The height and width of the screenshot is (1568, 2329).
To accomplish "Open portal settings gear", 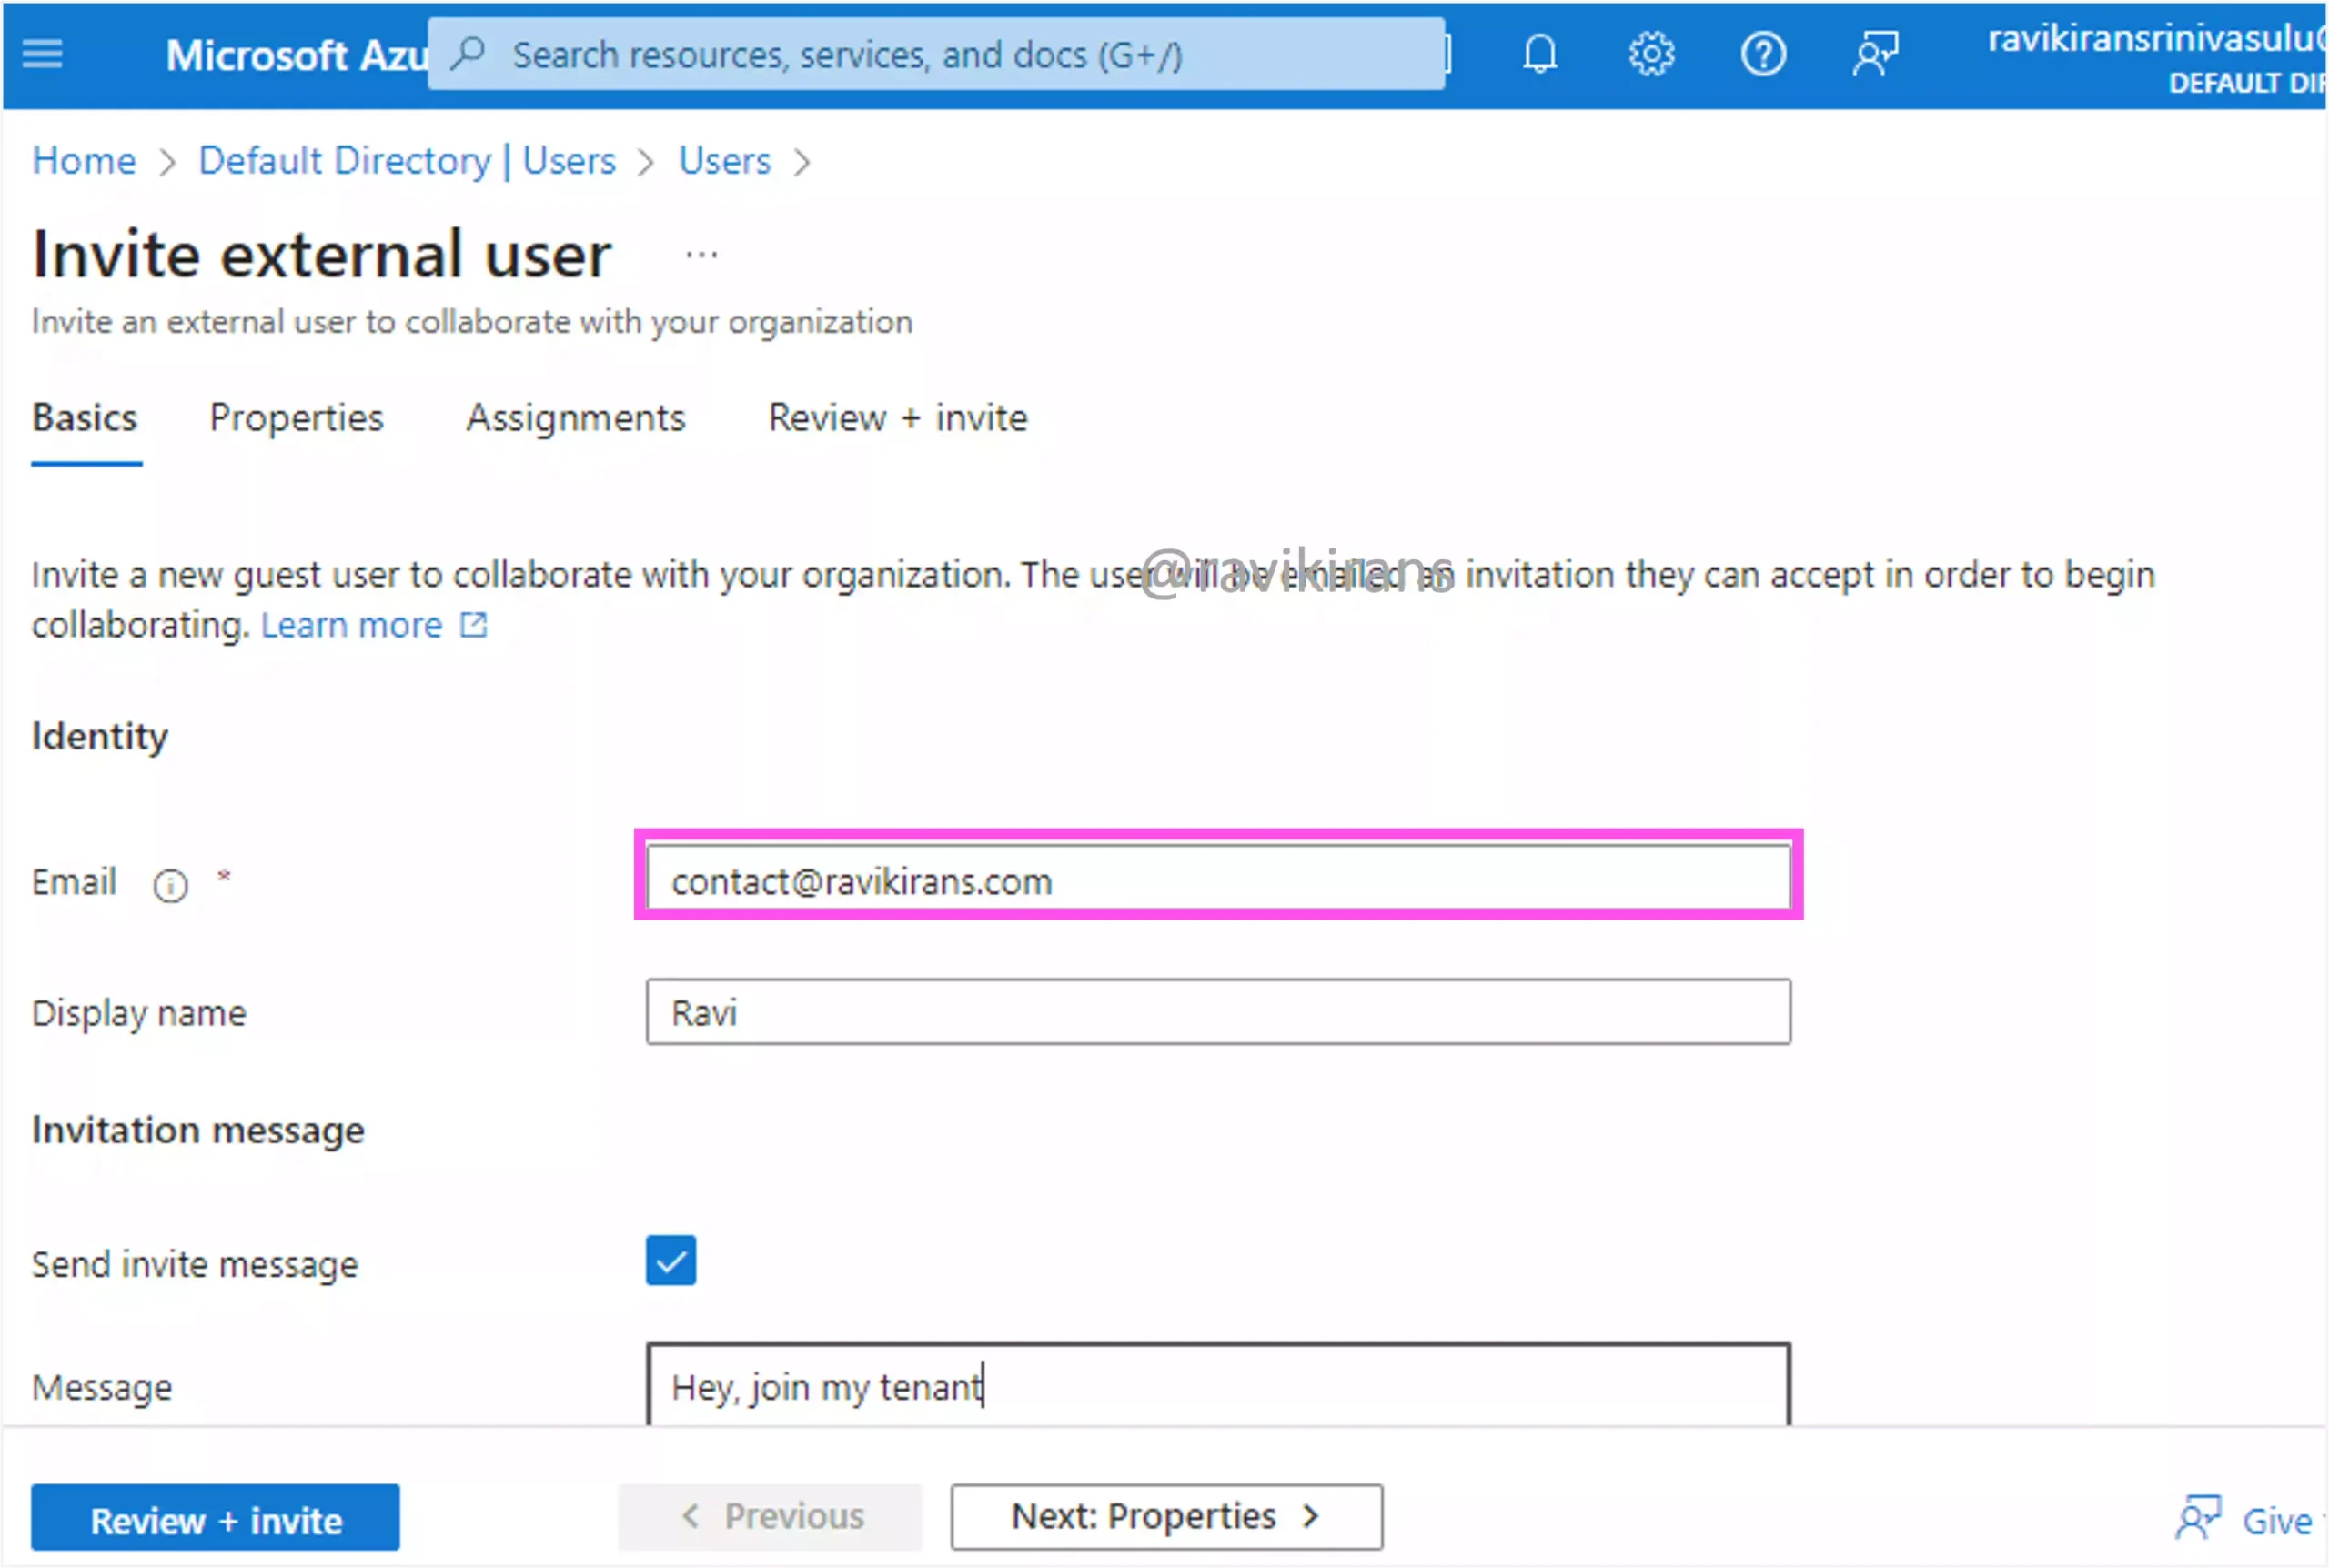I will pos(1651,54).
